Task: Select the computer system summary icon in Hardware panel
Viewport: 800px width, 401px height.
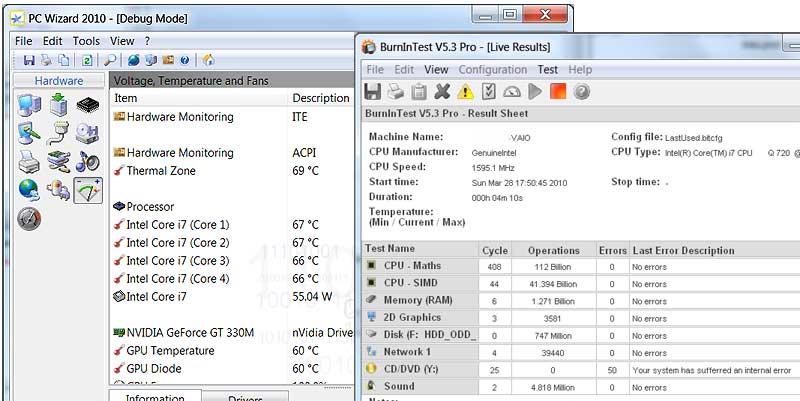Action: (29, 105)
